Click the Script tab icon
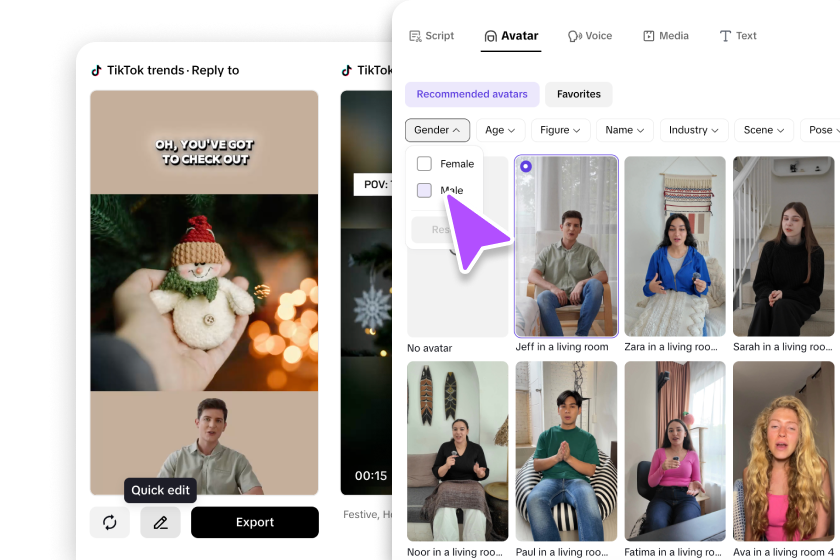840x560 pixels. pyautogui.click(x=415, y=36)
